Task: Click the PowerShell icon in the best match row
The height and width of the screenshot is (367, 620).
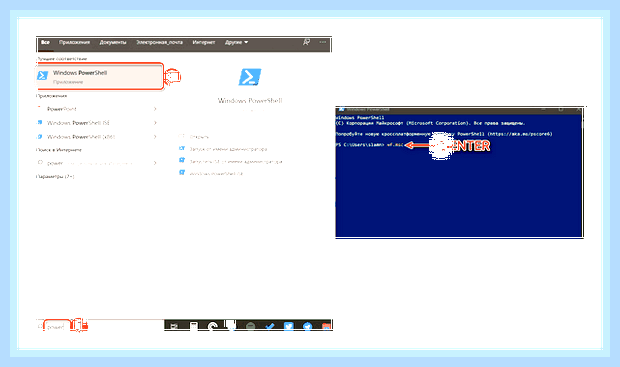Action: 43,75
